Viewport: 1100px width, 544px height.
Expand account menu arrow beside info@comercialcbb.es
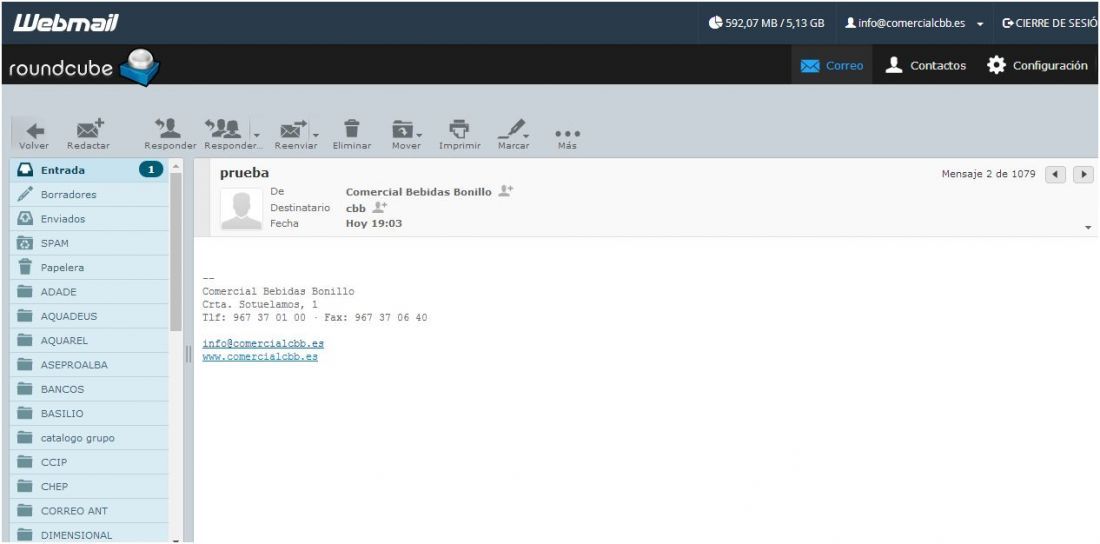click(980, 24)
